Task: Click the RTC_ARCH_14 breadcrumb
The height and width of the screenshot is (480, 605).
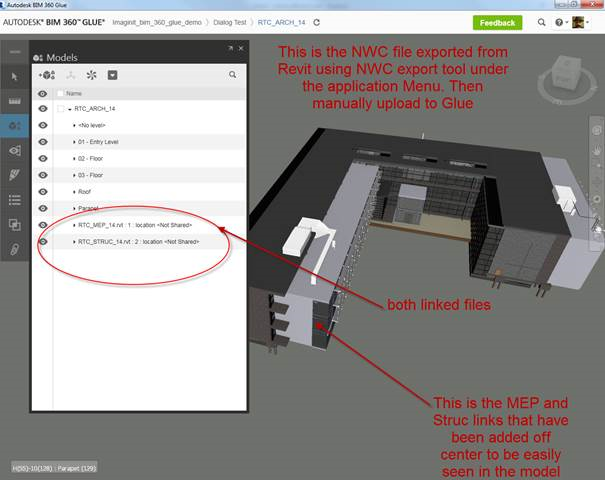Action: click(281, 22)
